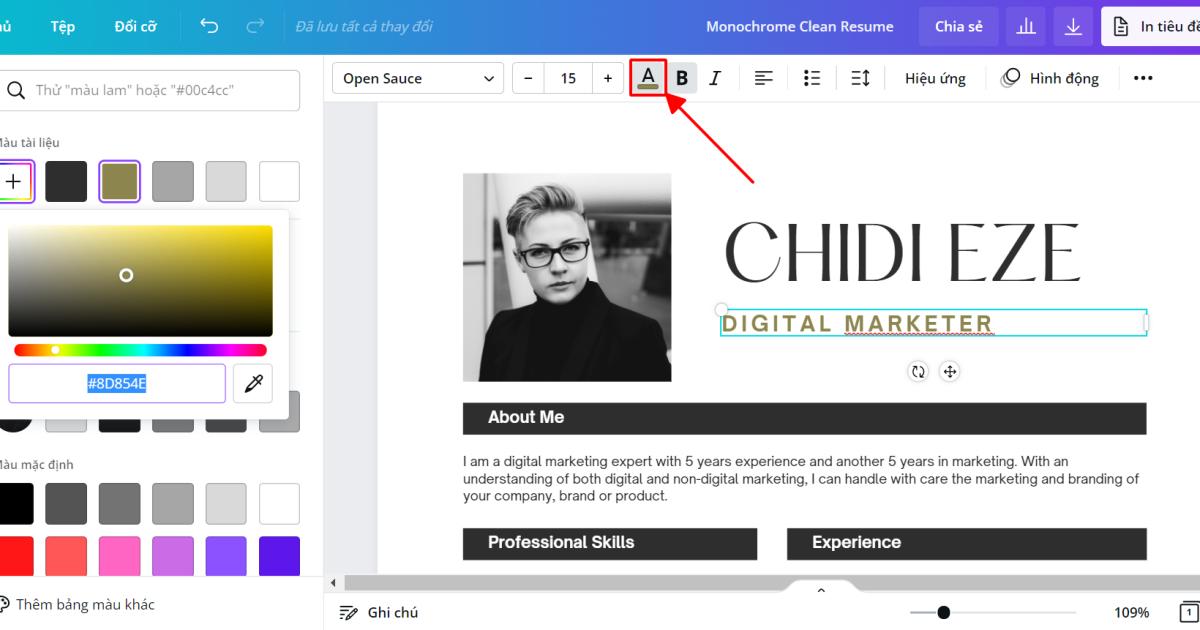This screenshot has width=1200, height=630.
Task: Open the three-dot more options menu
Action: pyautogui.click(x=1143, y=78)
